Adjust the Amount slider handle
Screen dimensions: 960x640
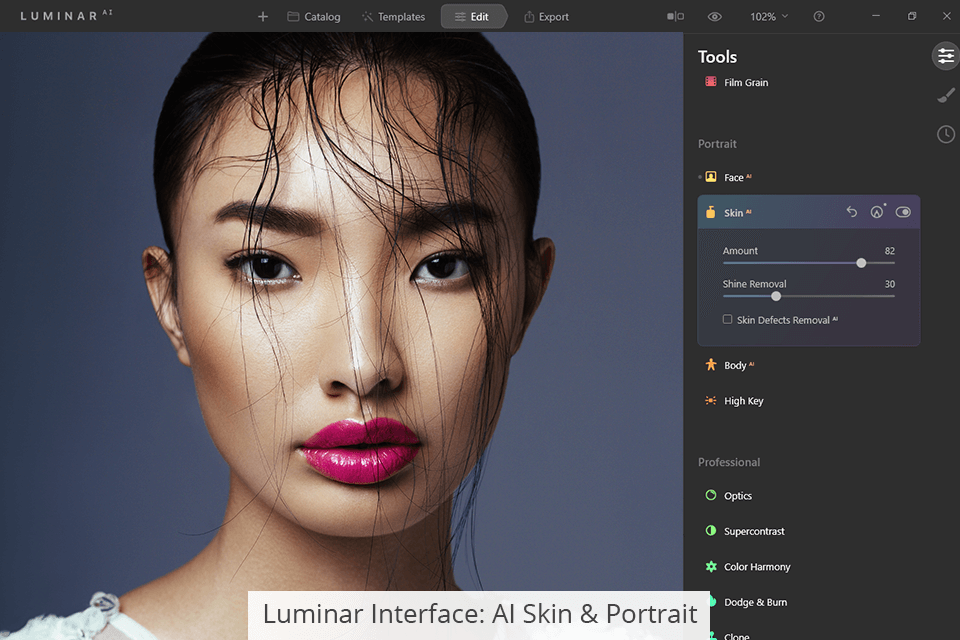coord(861,263)
